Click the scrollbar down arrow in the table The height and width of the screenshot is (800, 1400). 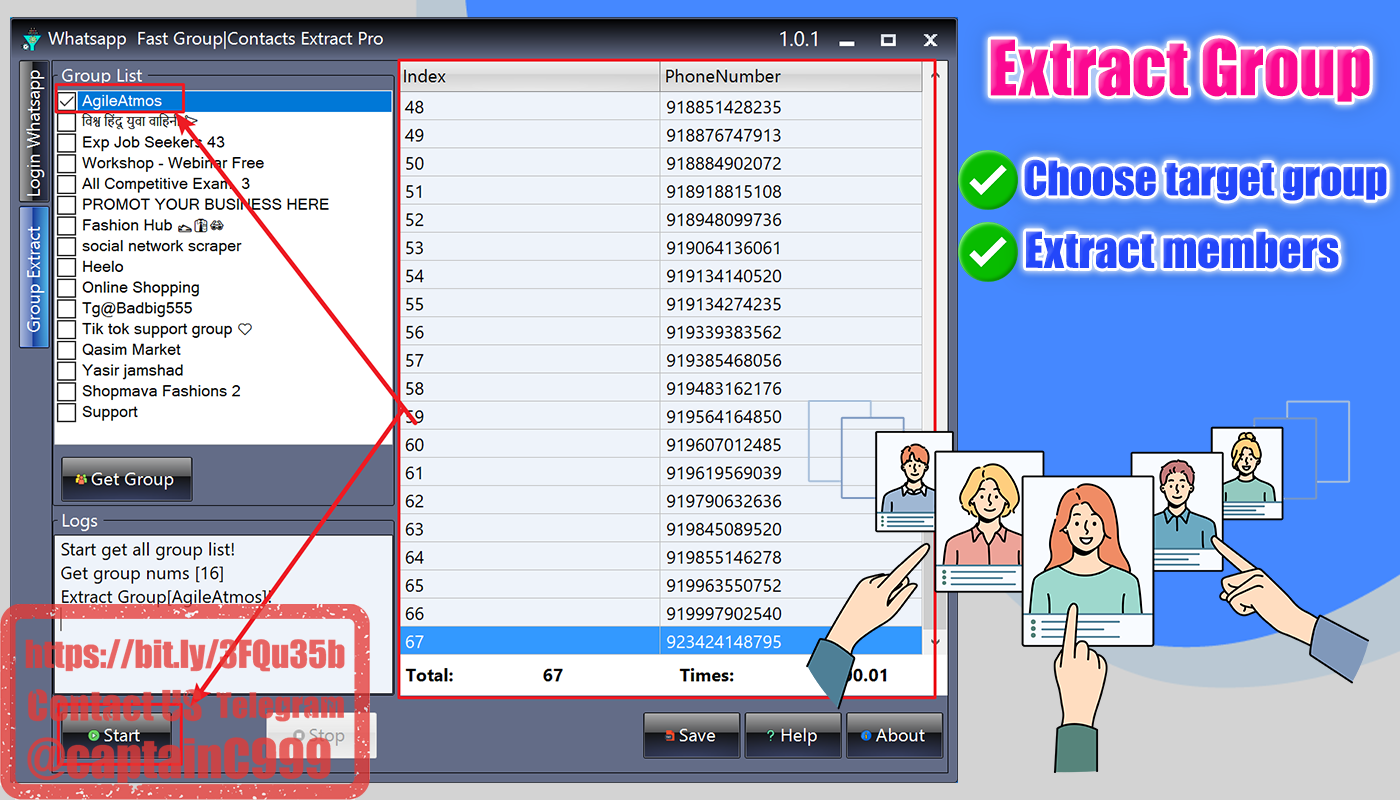pos(935,643)
